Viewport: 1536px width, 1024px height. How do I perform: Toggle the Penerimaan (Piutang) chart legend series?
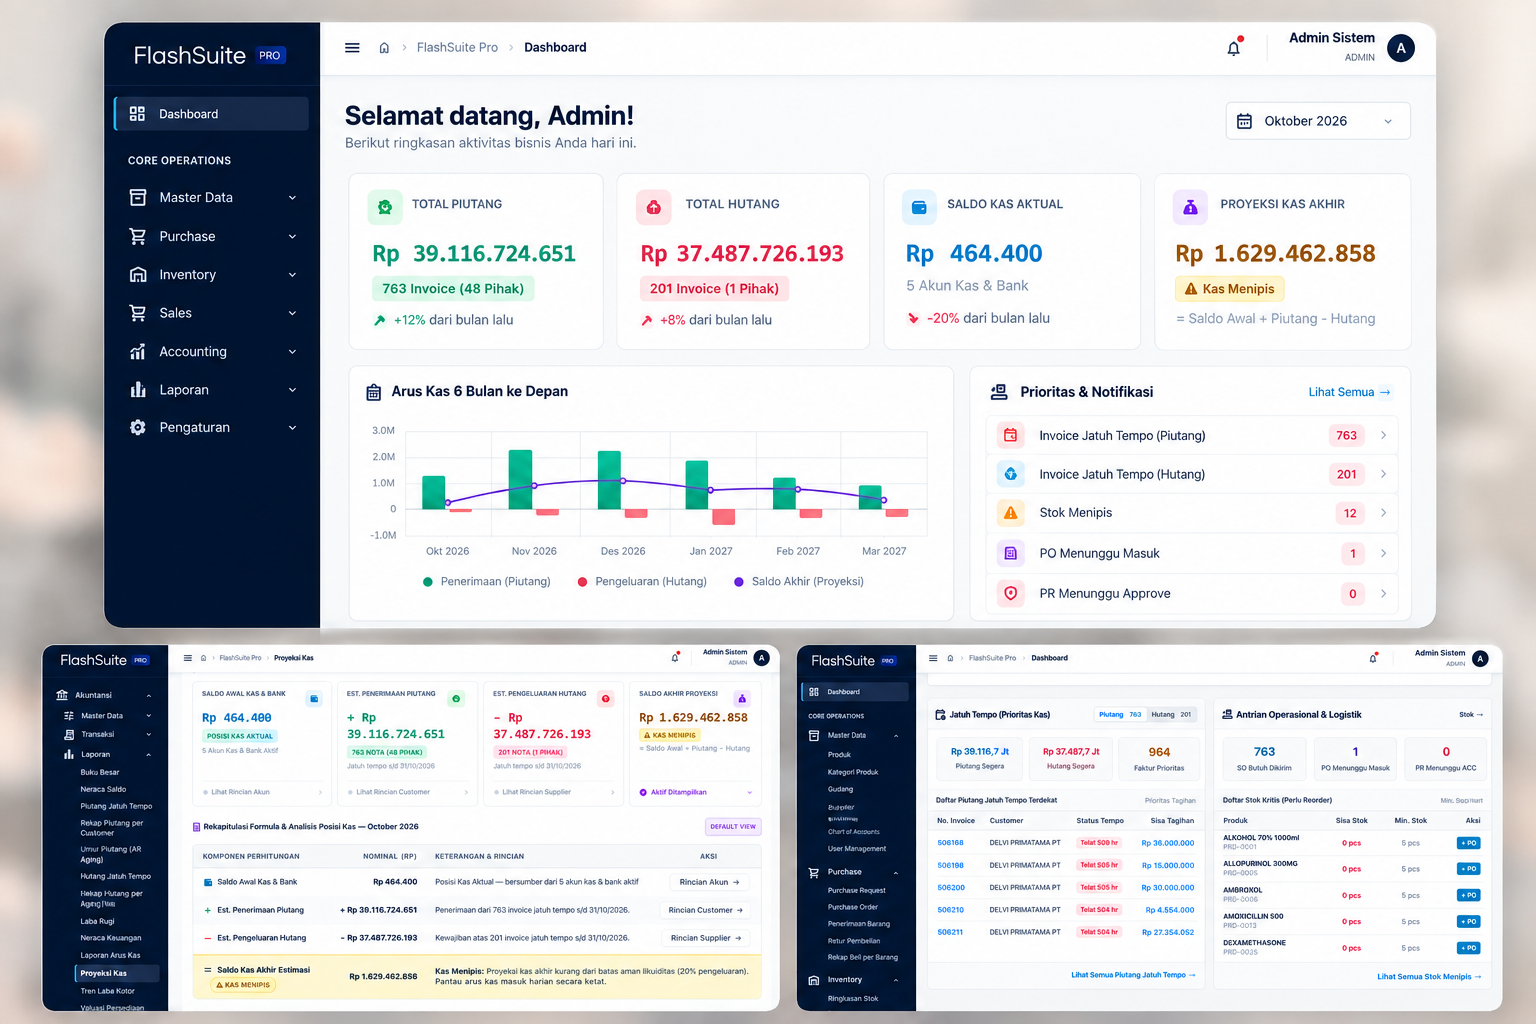(486, 581)
